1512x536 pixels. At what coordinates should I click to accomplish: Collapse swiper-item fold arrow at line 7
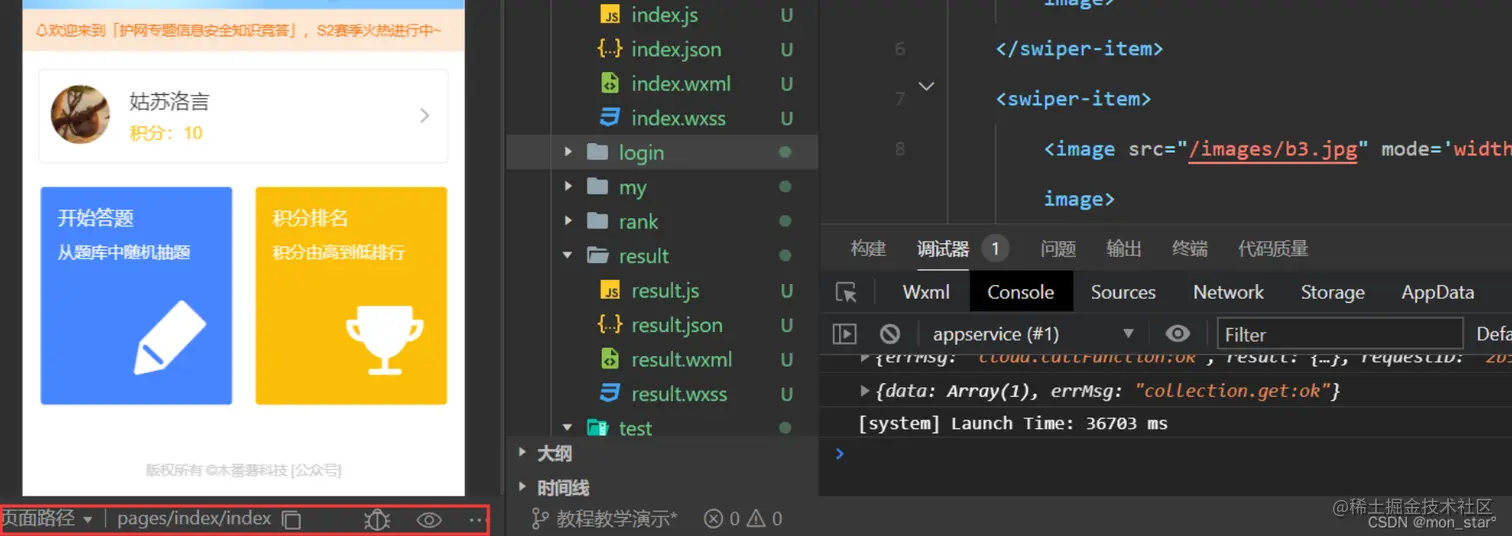point(926,87)
